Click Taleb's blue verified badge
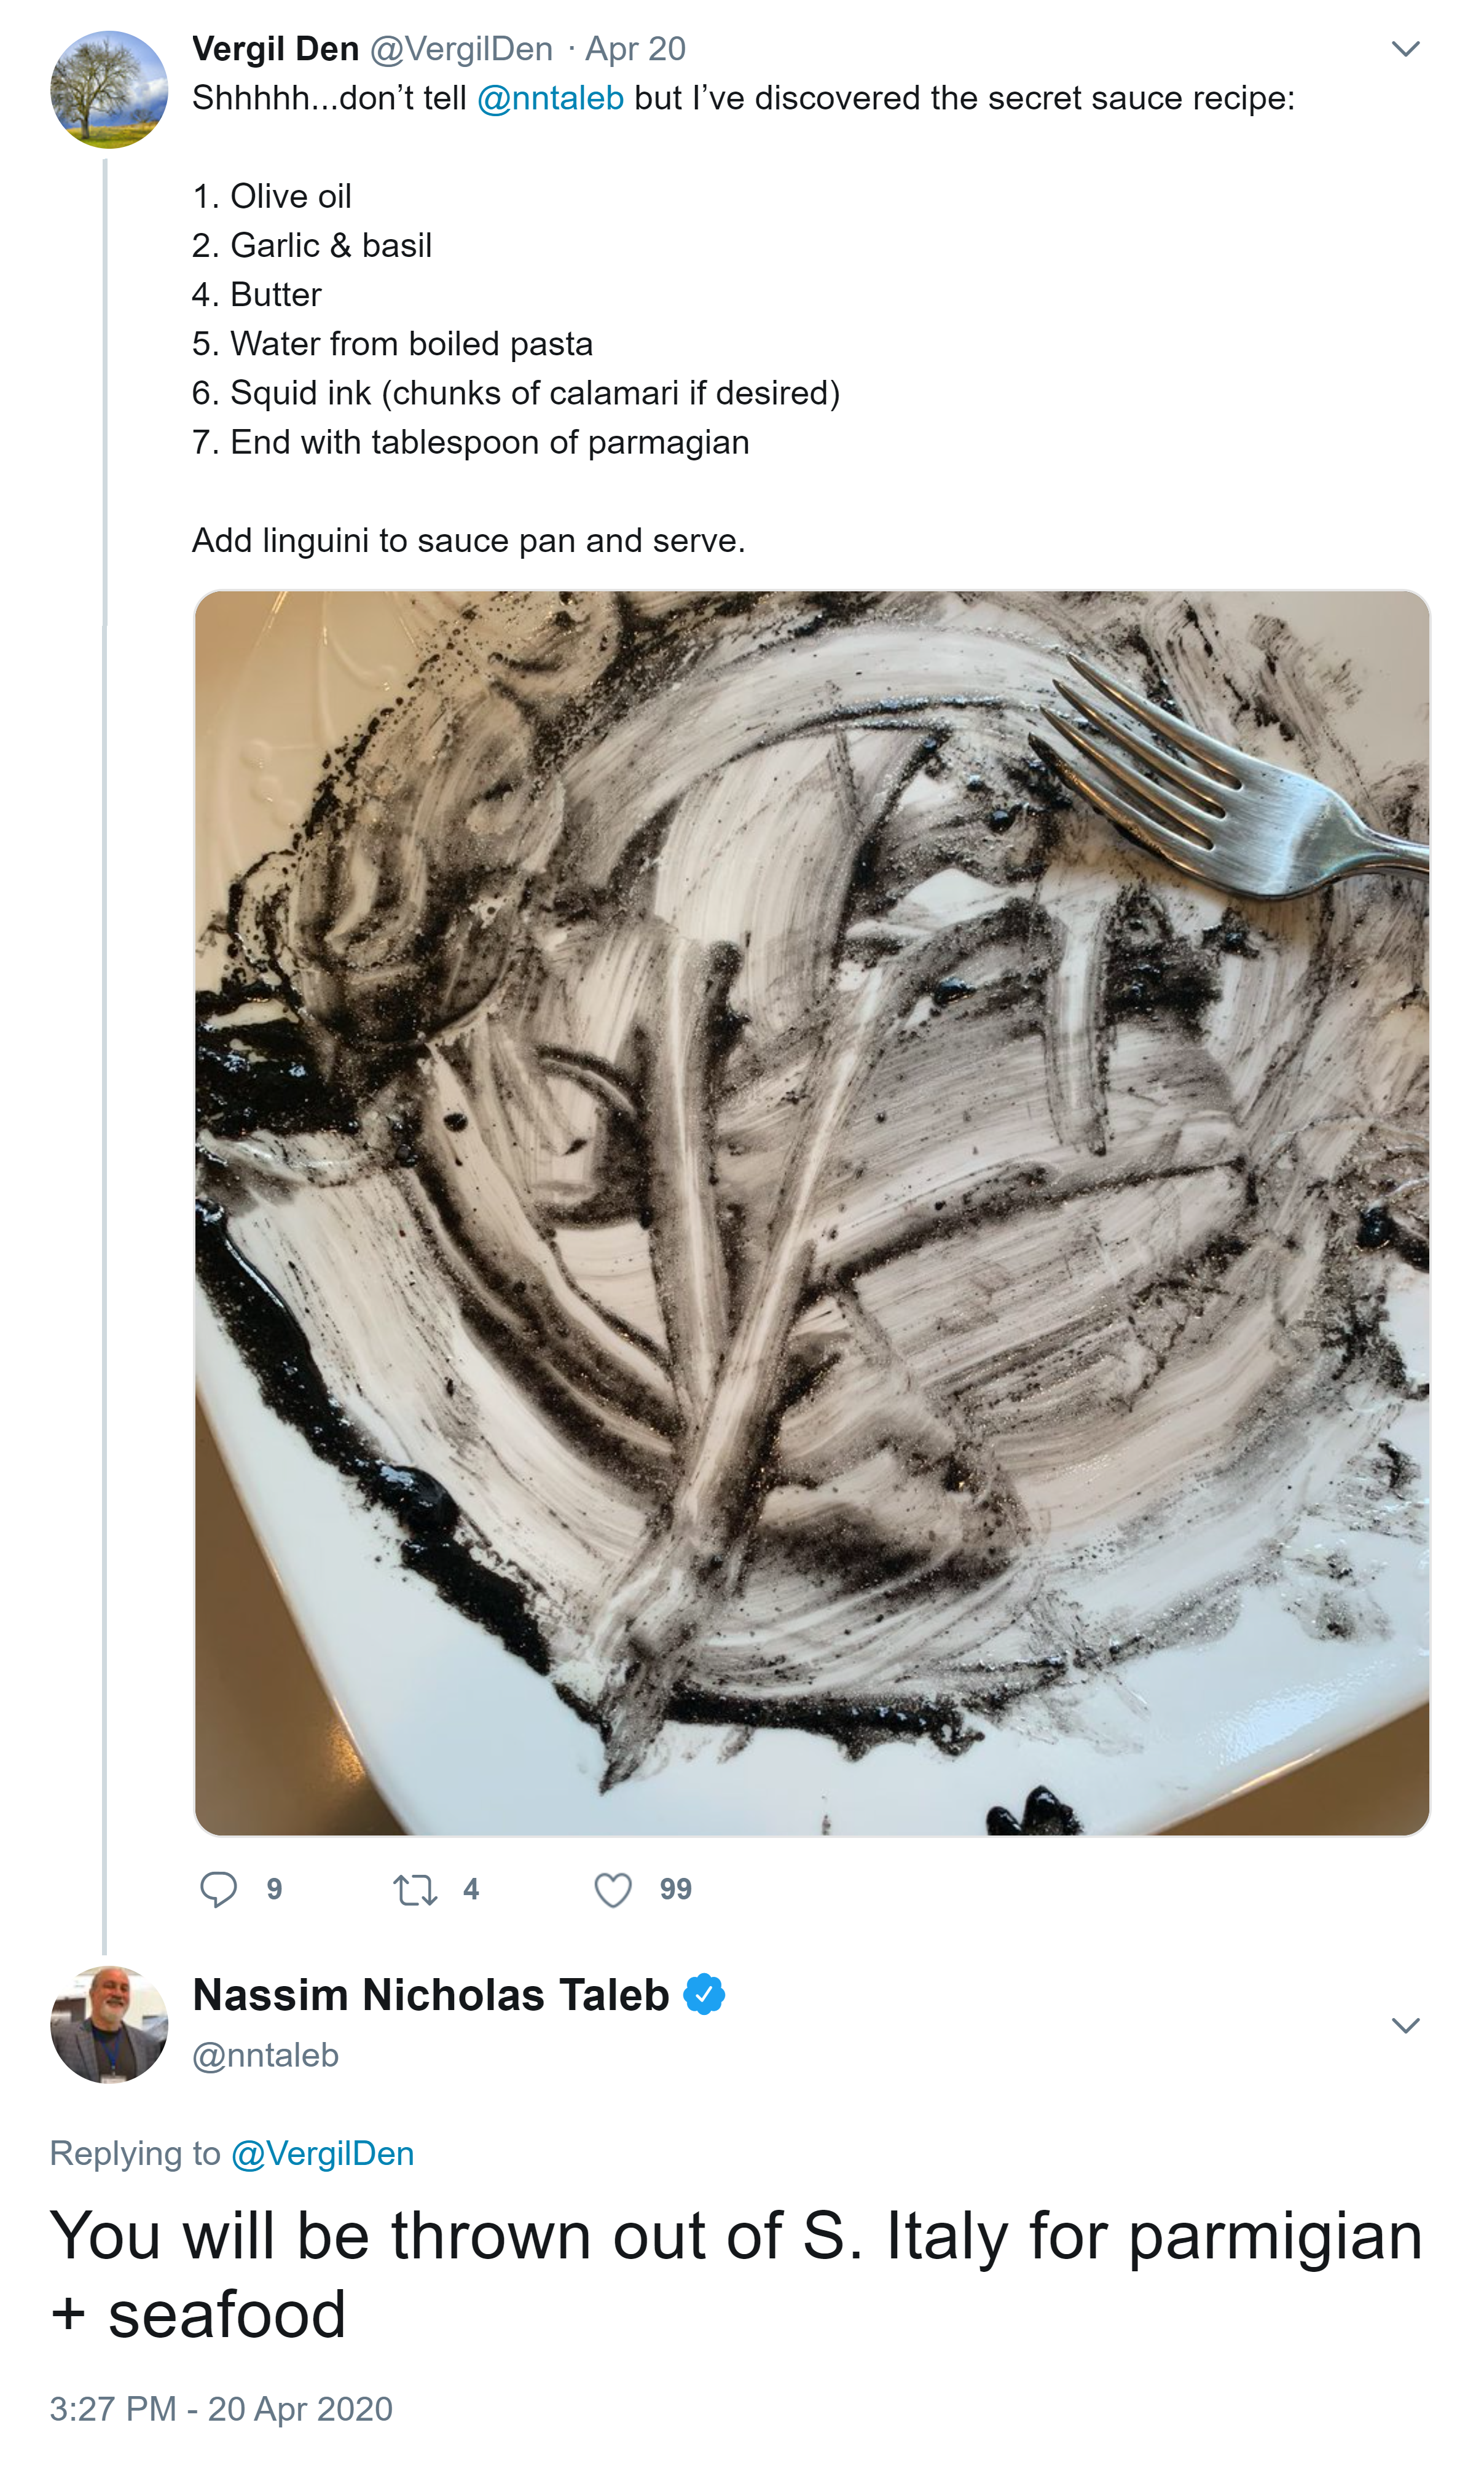This screenshot has height=2476, width=1484. [x=705, y=1995]
